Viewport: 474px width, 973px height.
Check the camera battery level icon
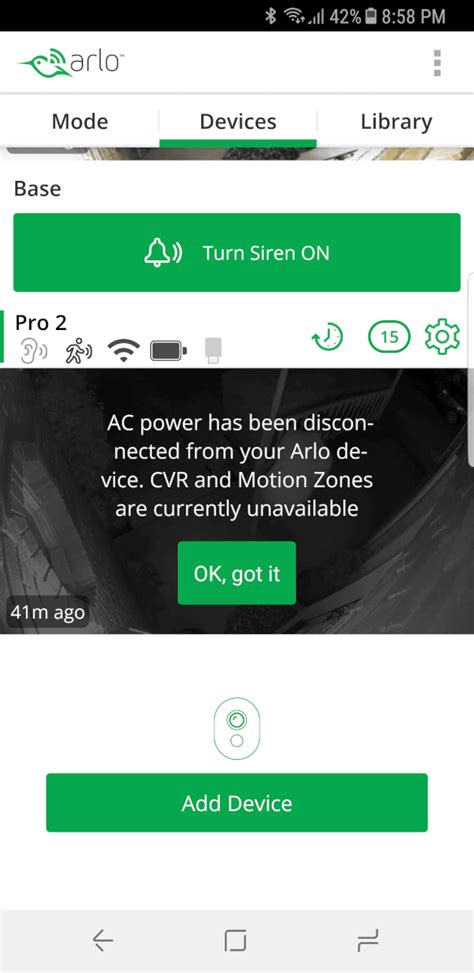click(168, 351)
